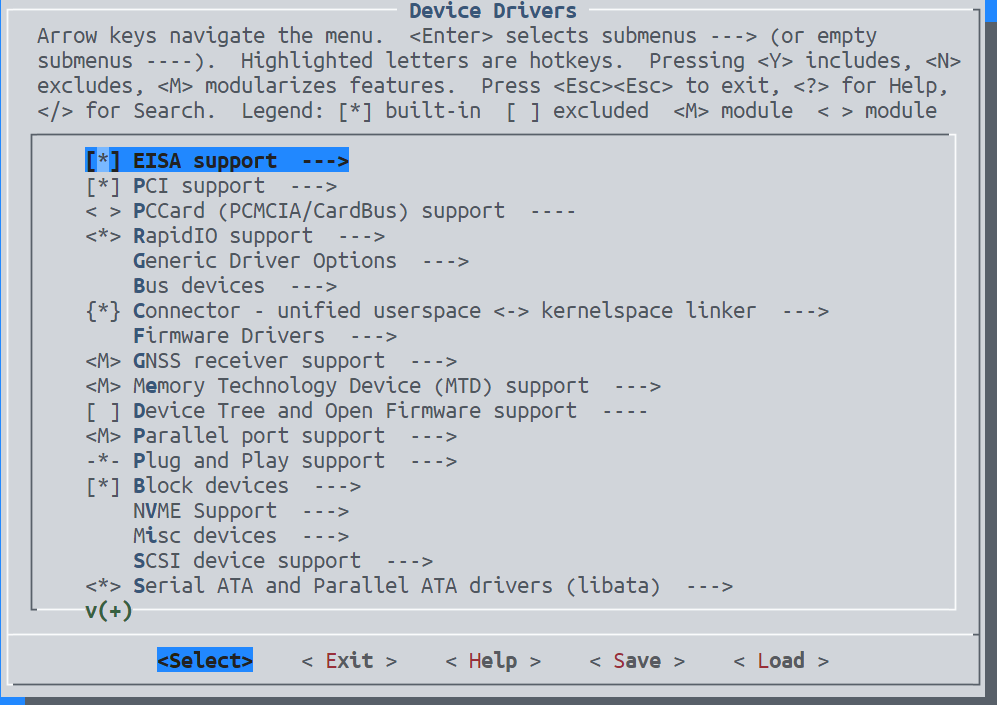Click the RapidIO support tristate marker

click(x=103, y=236)
